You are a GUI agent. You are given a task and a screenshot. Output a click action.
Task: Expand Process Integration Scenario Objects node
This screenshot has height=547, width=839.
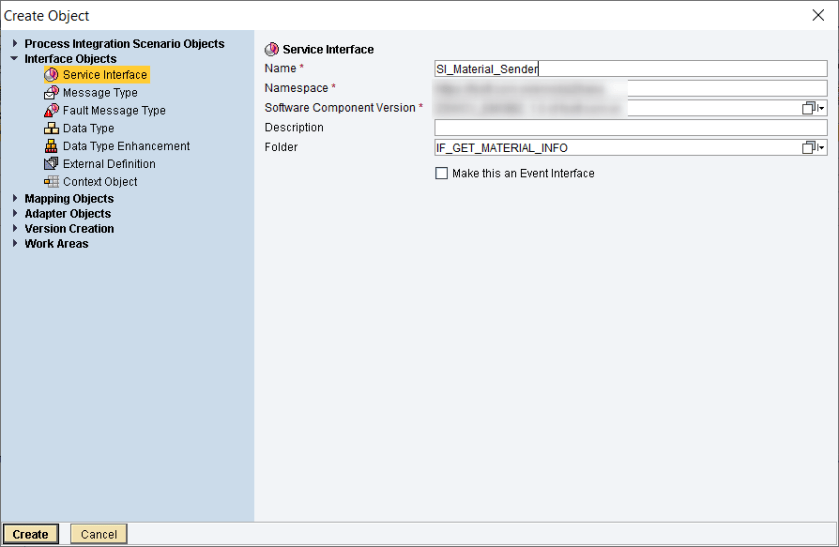(x=14, y=44)
